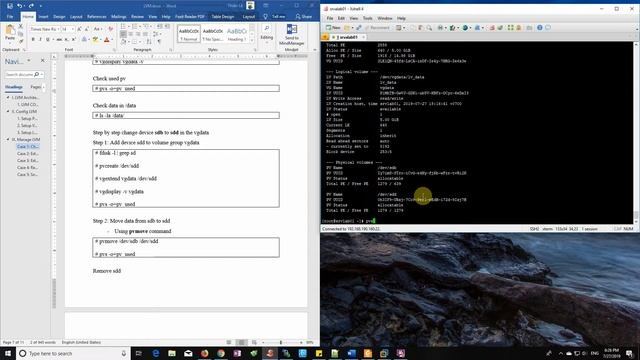The height and width of the screenshot is (360, 640).
Task: Toggle superscript formatting
Action: pyautogui.click(x=73, y=40)
